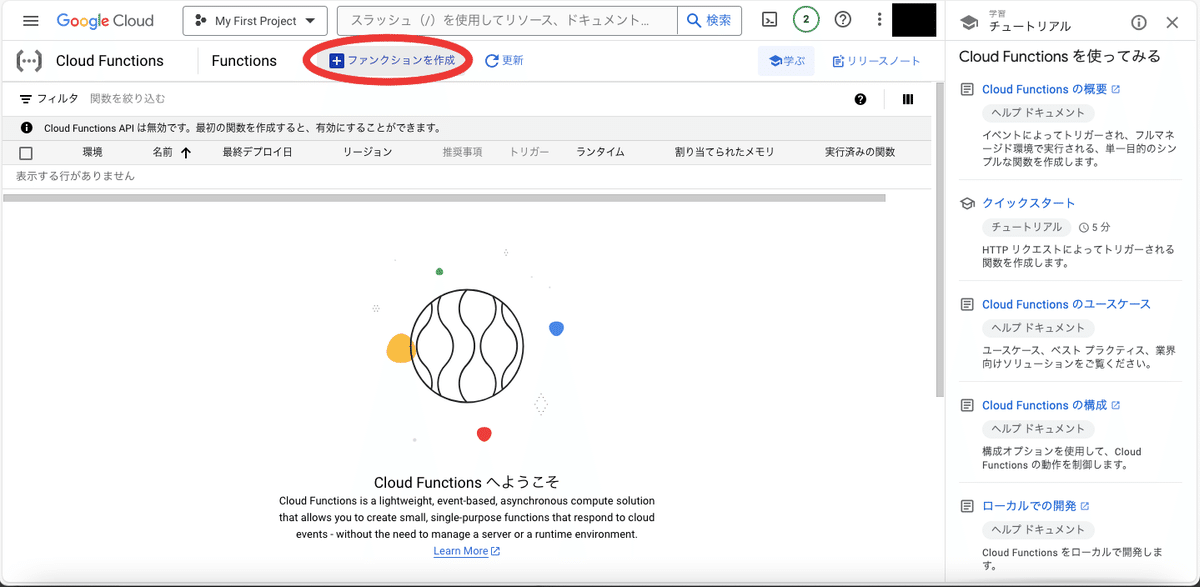Viewport: 1200px width, 587px height.
Task: Open notifications badge showing 2
Action: [806, 20]
